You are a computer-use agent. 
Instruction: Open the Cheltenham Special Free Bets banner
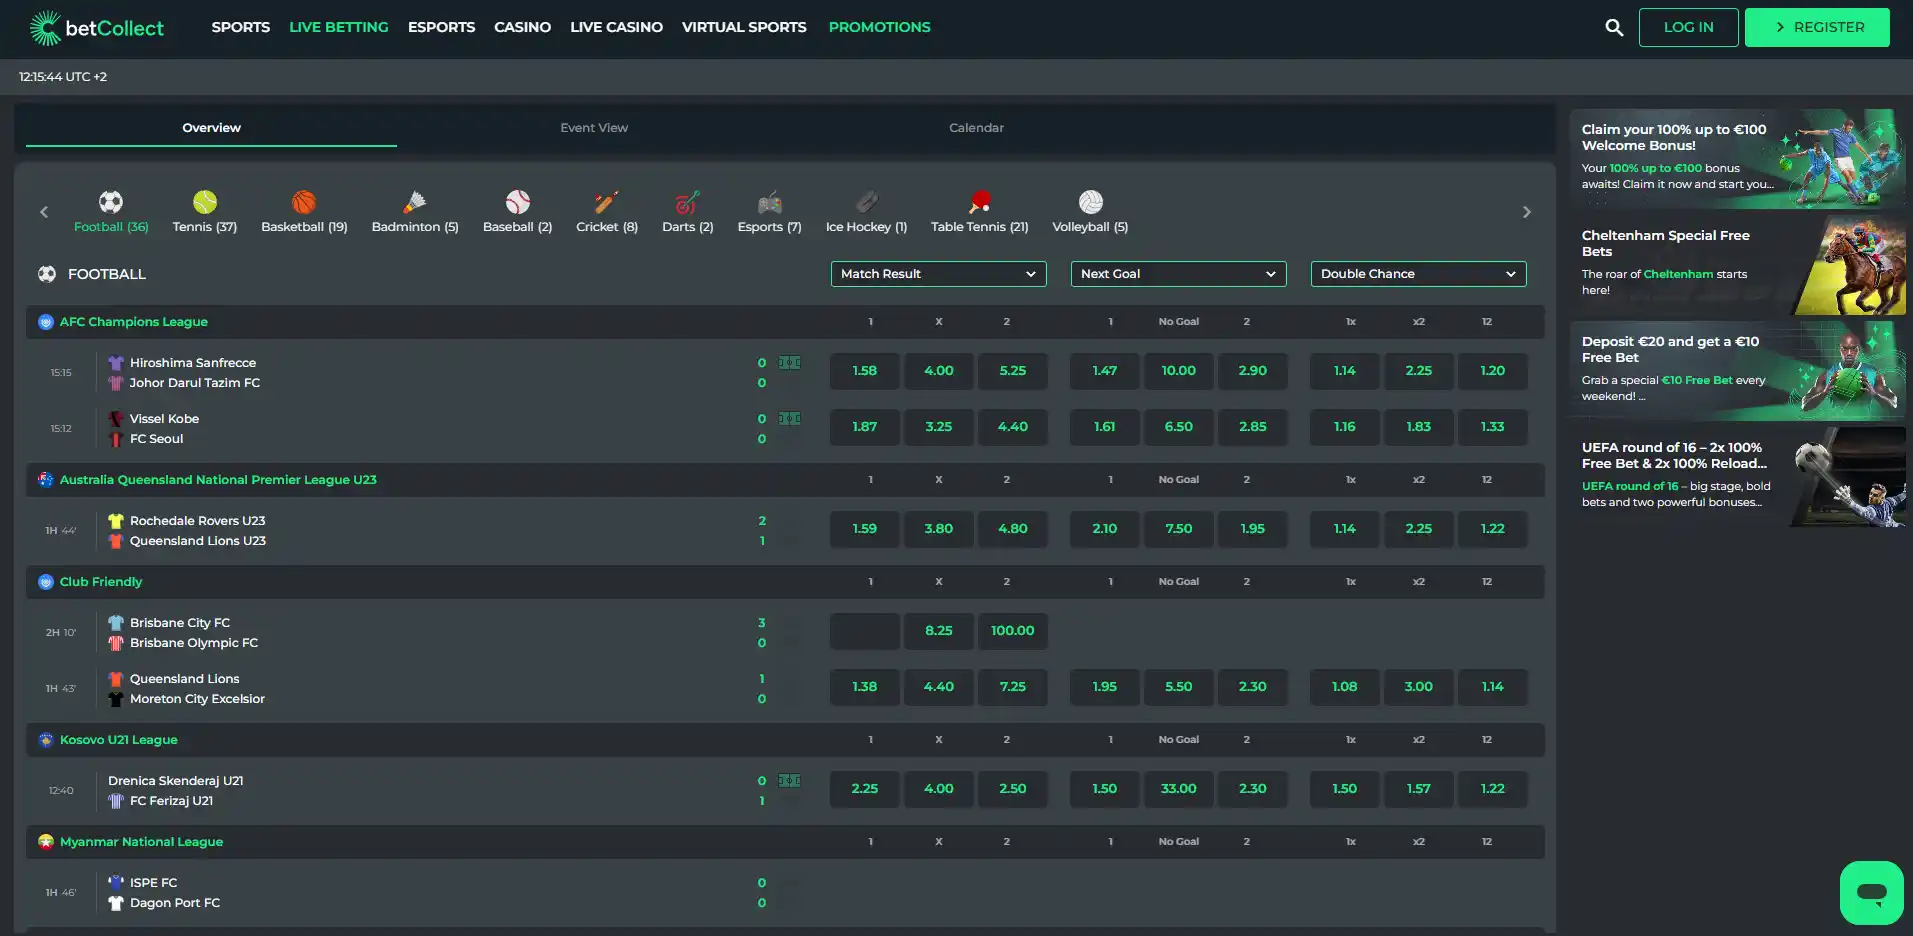pyautogui.click(x=1738, y=265)
